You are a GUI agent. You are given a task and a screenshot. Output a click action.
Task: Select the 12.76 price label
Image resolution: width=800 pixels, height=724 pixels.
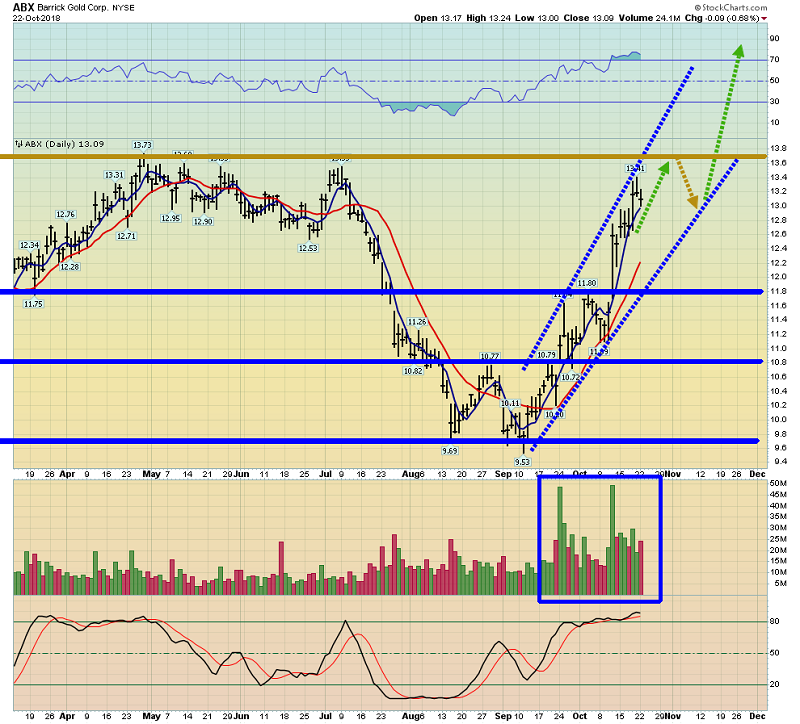(x=66, y=214)
